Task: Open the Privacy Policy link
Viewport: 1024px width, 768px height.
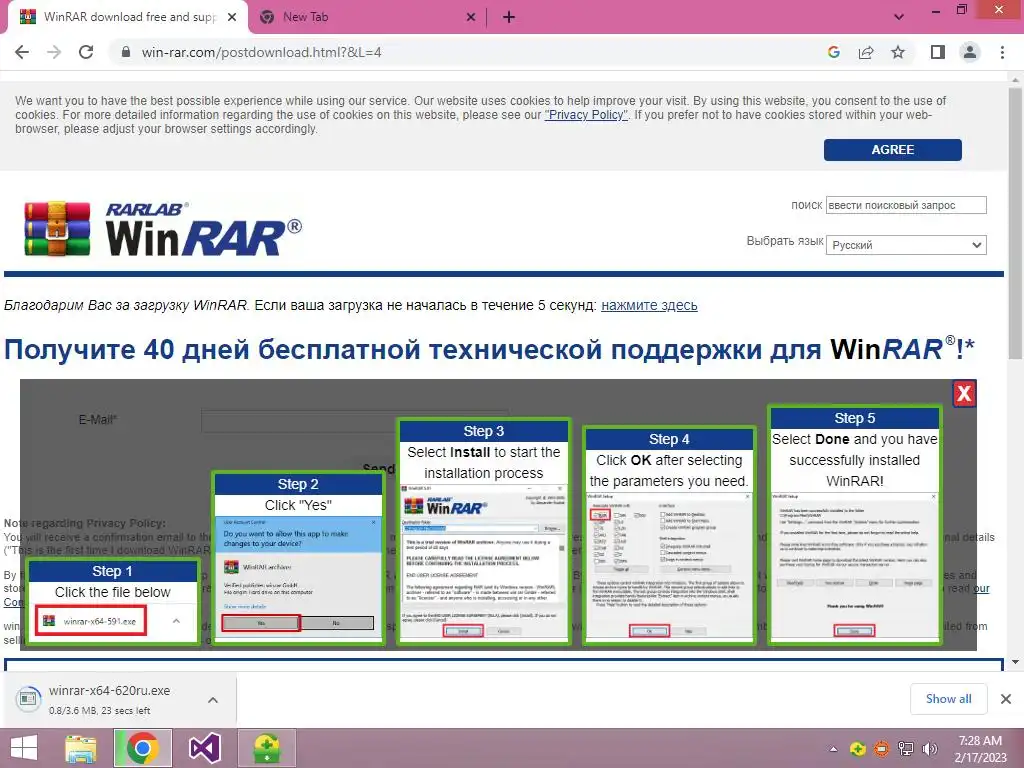Action: click(586, 115)
